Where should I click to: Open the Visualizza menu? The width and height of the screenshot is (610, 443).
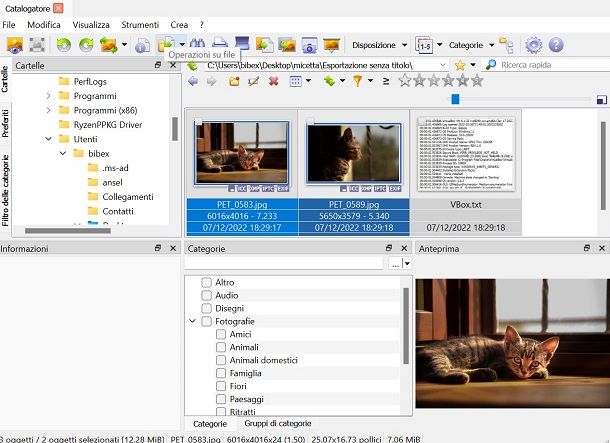click(91, 25)
